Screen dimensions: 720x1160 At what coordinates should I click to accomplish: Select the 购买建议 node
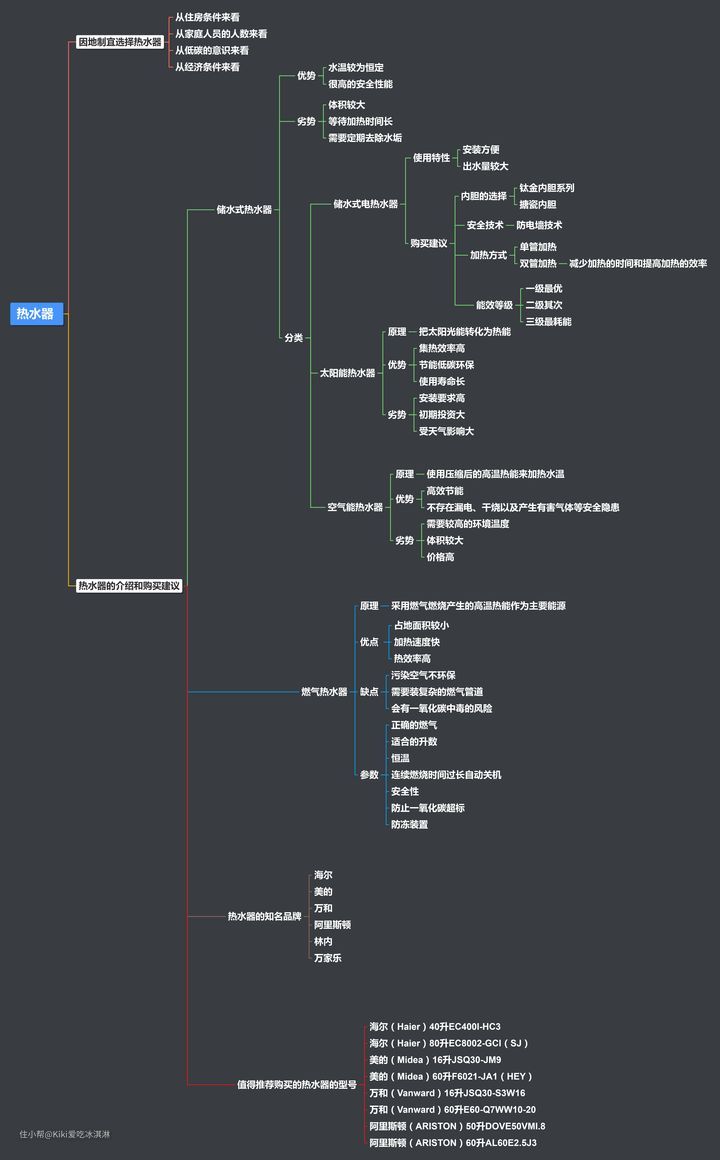point(428,243)
